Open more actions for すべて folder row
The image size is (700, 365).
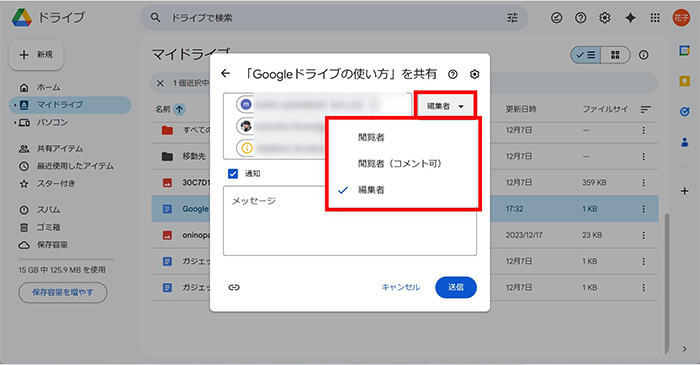pyautogui.click(x=643, y=130)
